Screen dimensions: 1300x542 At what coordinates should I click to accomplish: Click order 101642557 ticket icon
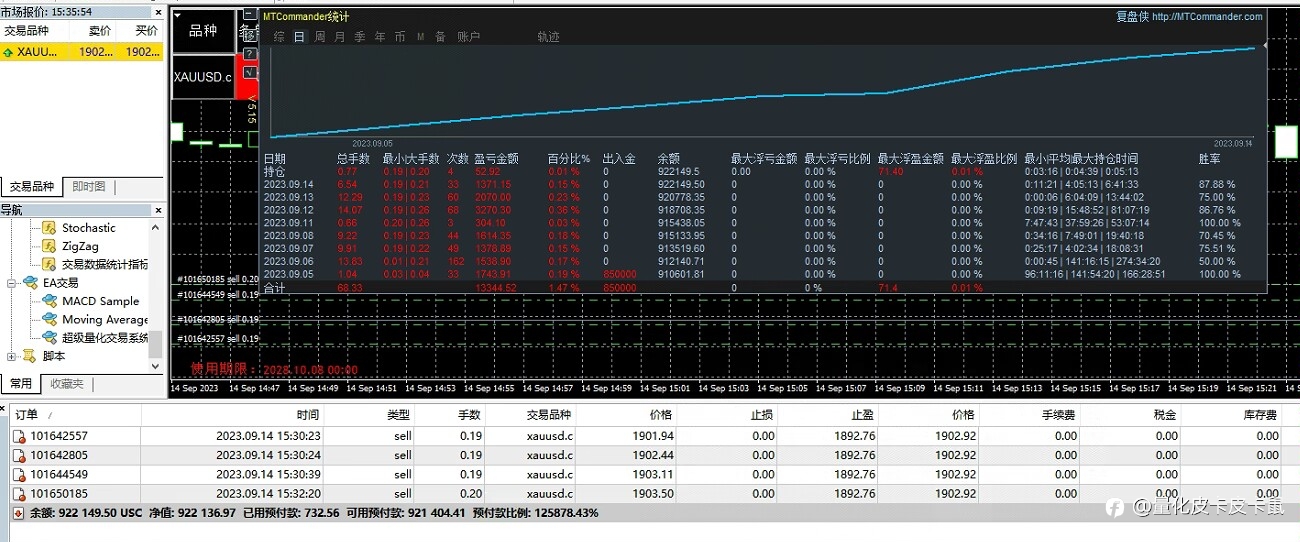tap(19, 436)
